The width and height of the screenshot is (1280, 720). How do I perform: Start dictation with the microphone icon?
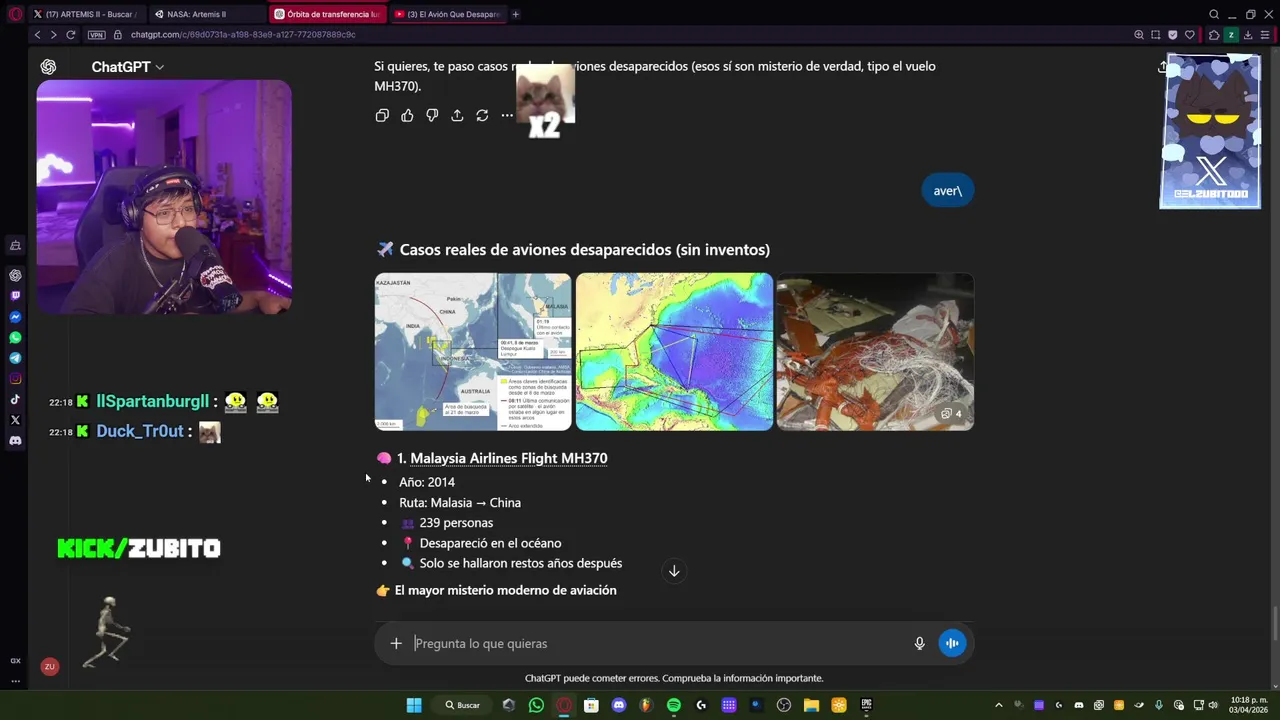(919, 643)
